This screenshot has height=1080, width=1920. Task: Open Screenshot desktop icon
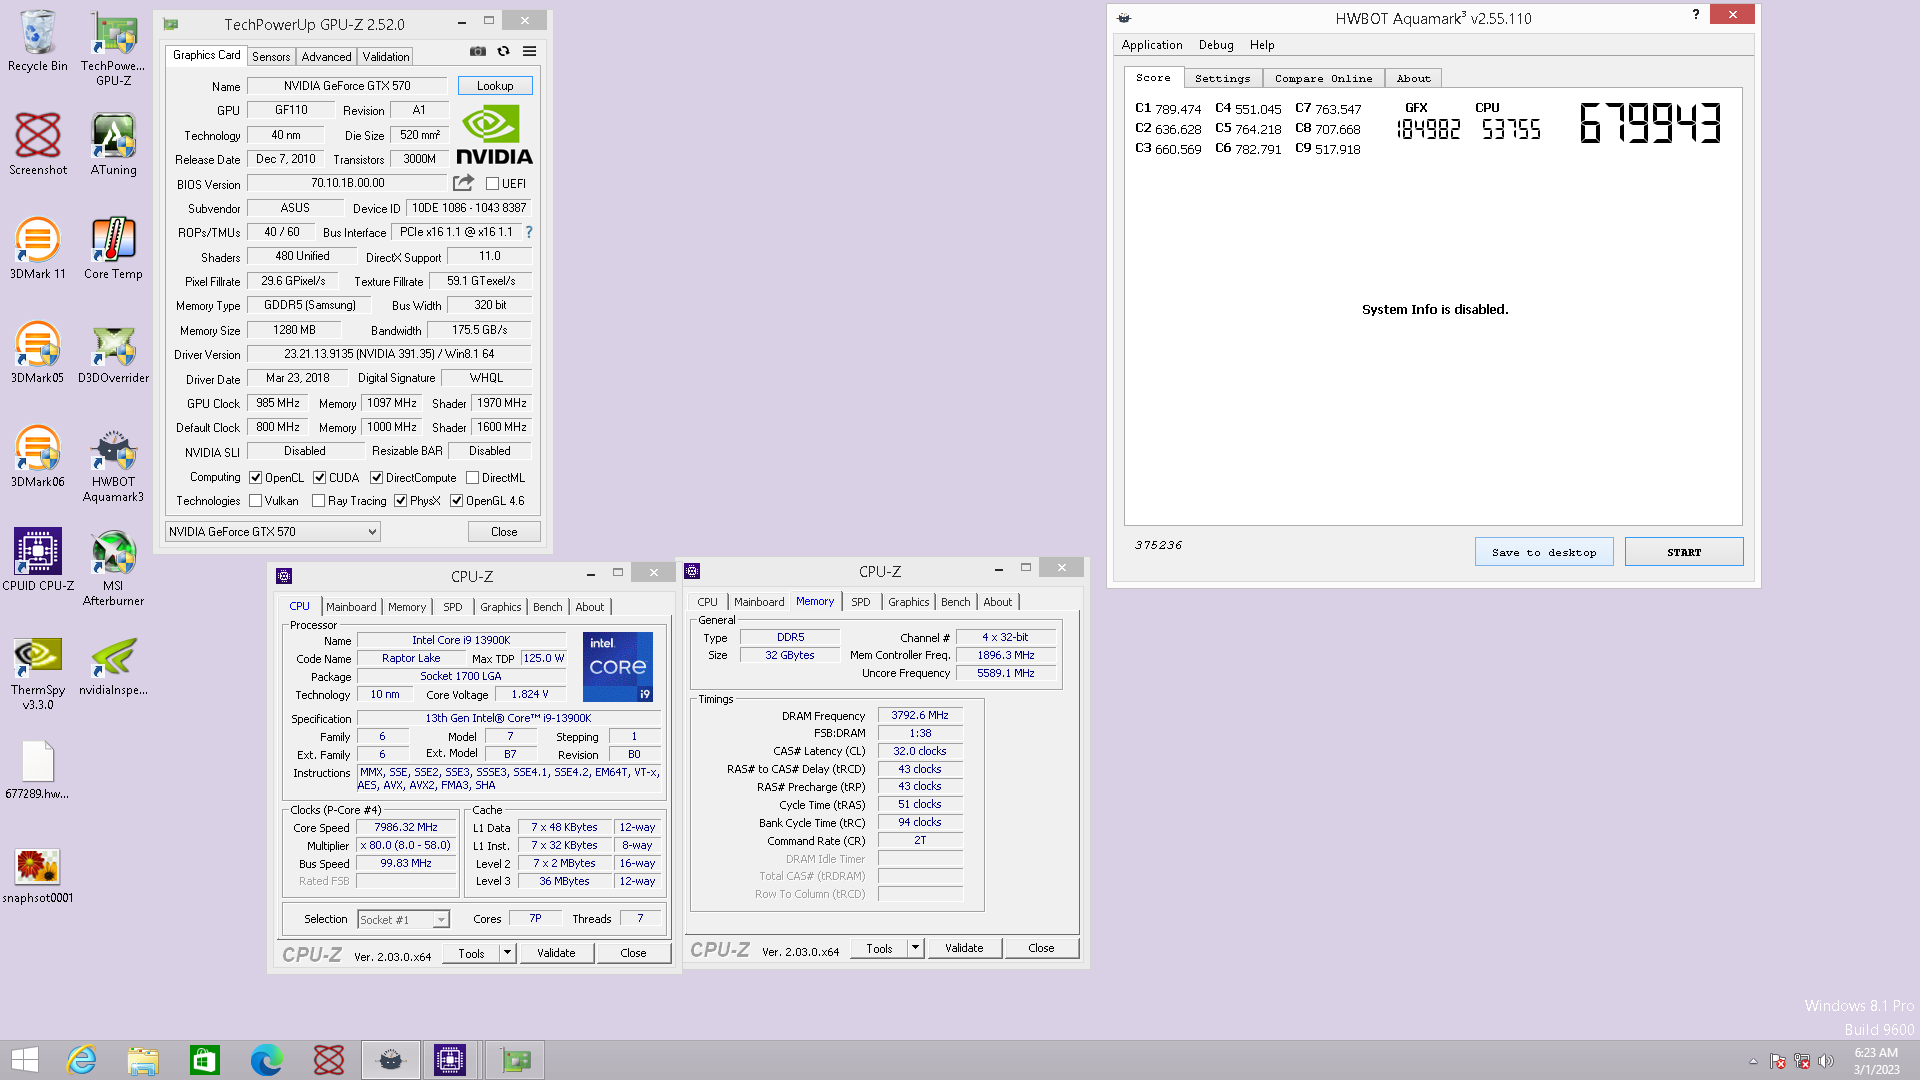click(38, 145)
